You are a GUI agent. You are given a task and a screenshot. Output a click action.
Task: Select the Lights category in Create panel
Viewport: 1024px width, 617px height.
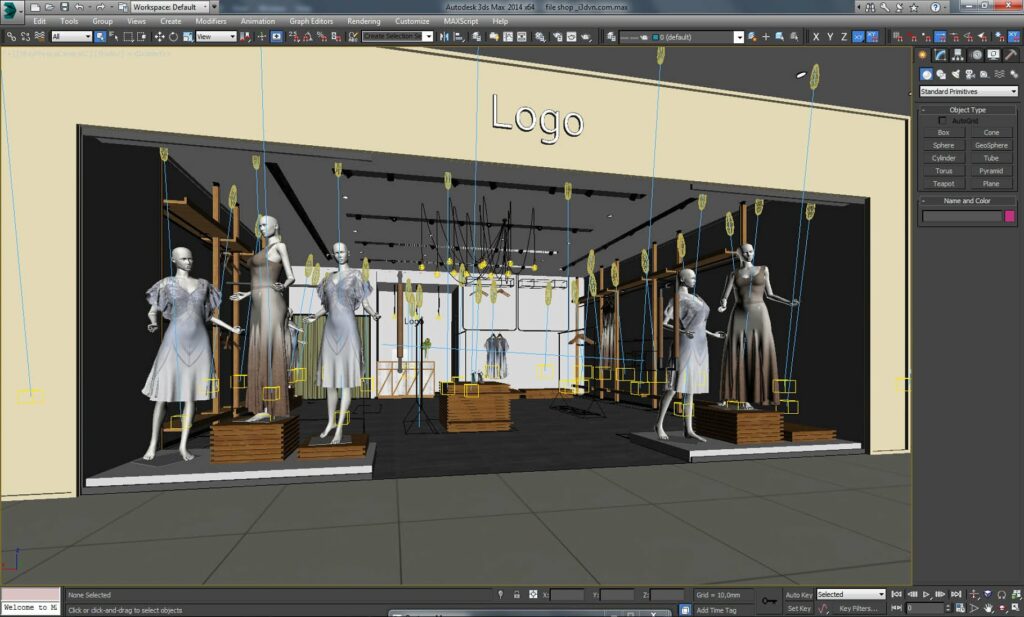(955, 74)
